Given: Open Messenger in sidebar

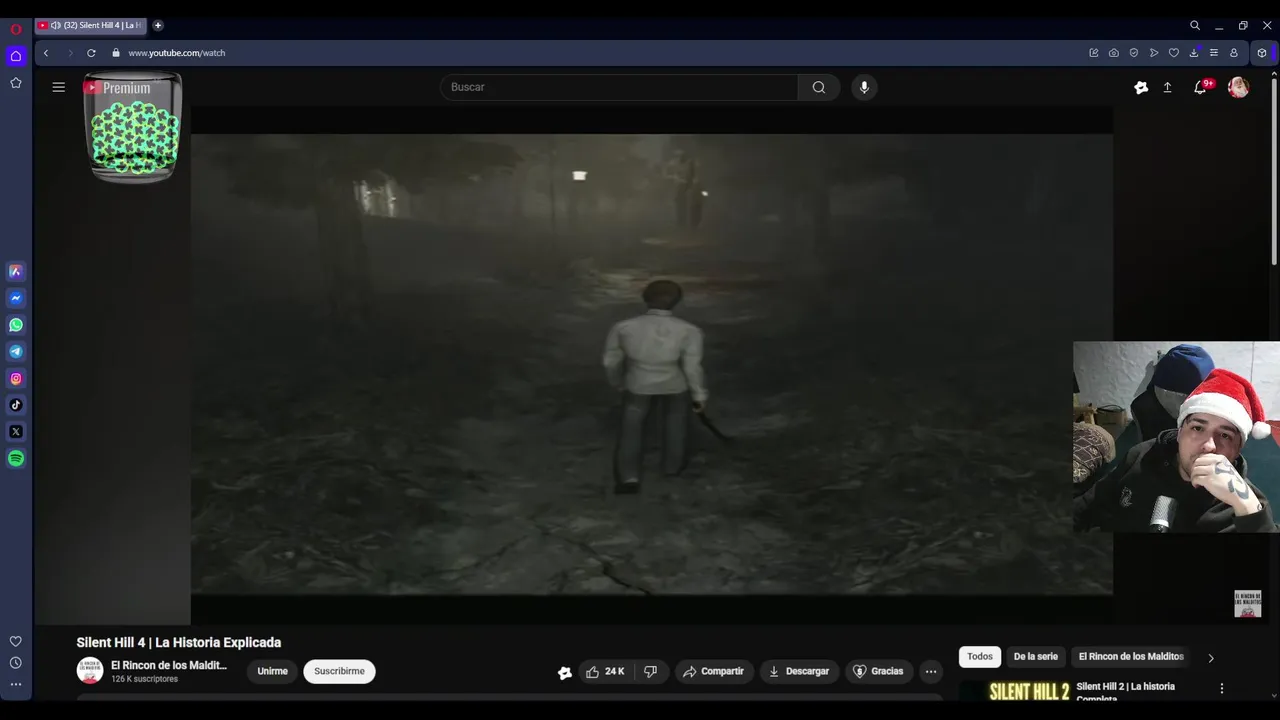Looking at the screenshot, I should [x=16, y=298].
